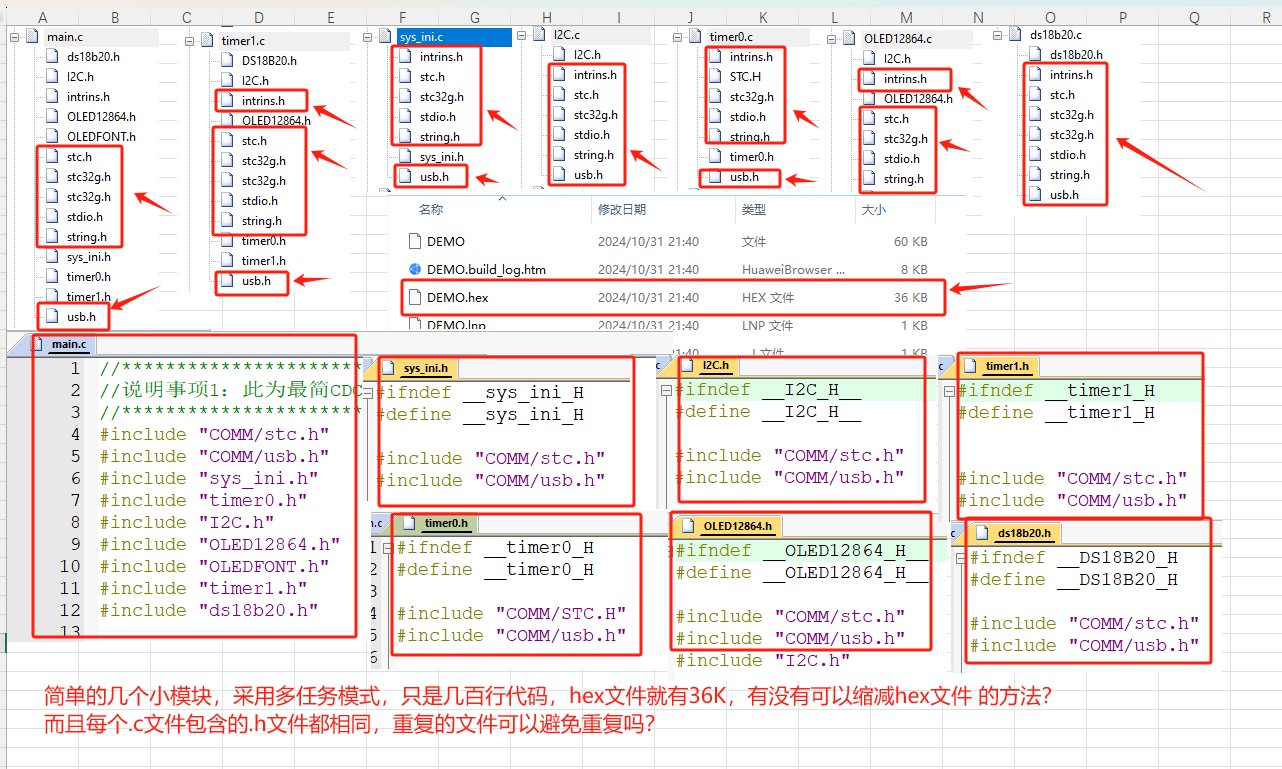The width and height of the screenshot is (1282, 769).
Task: Sort file list by 类型 column
Action: [x=753, y=210]
